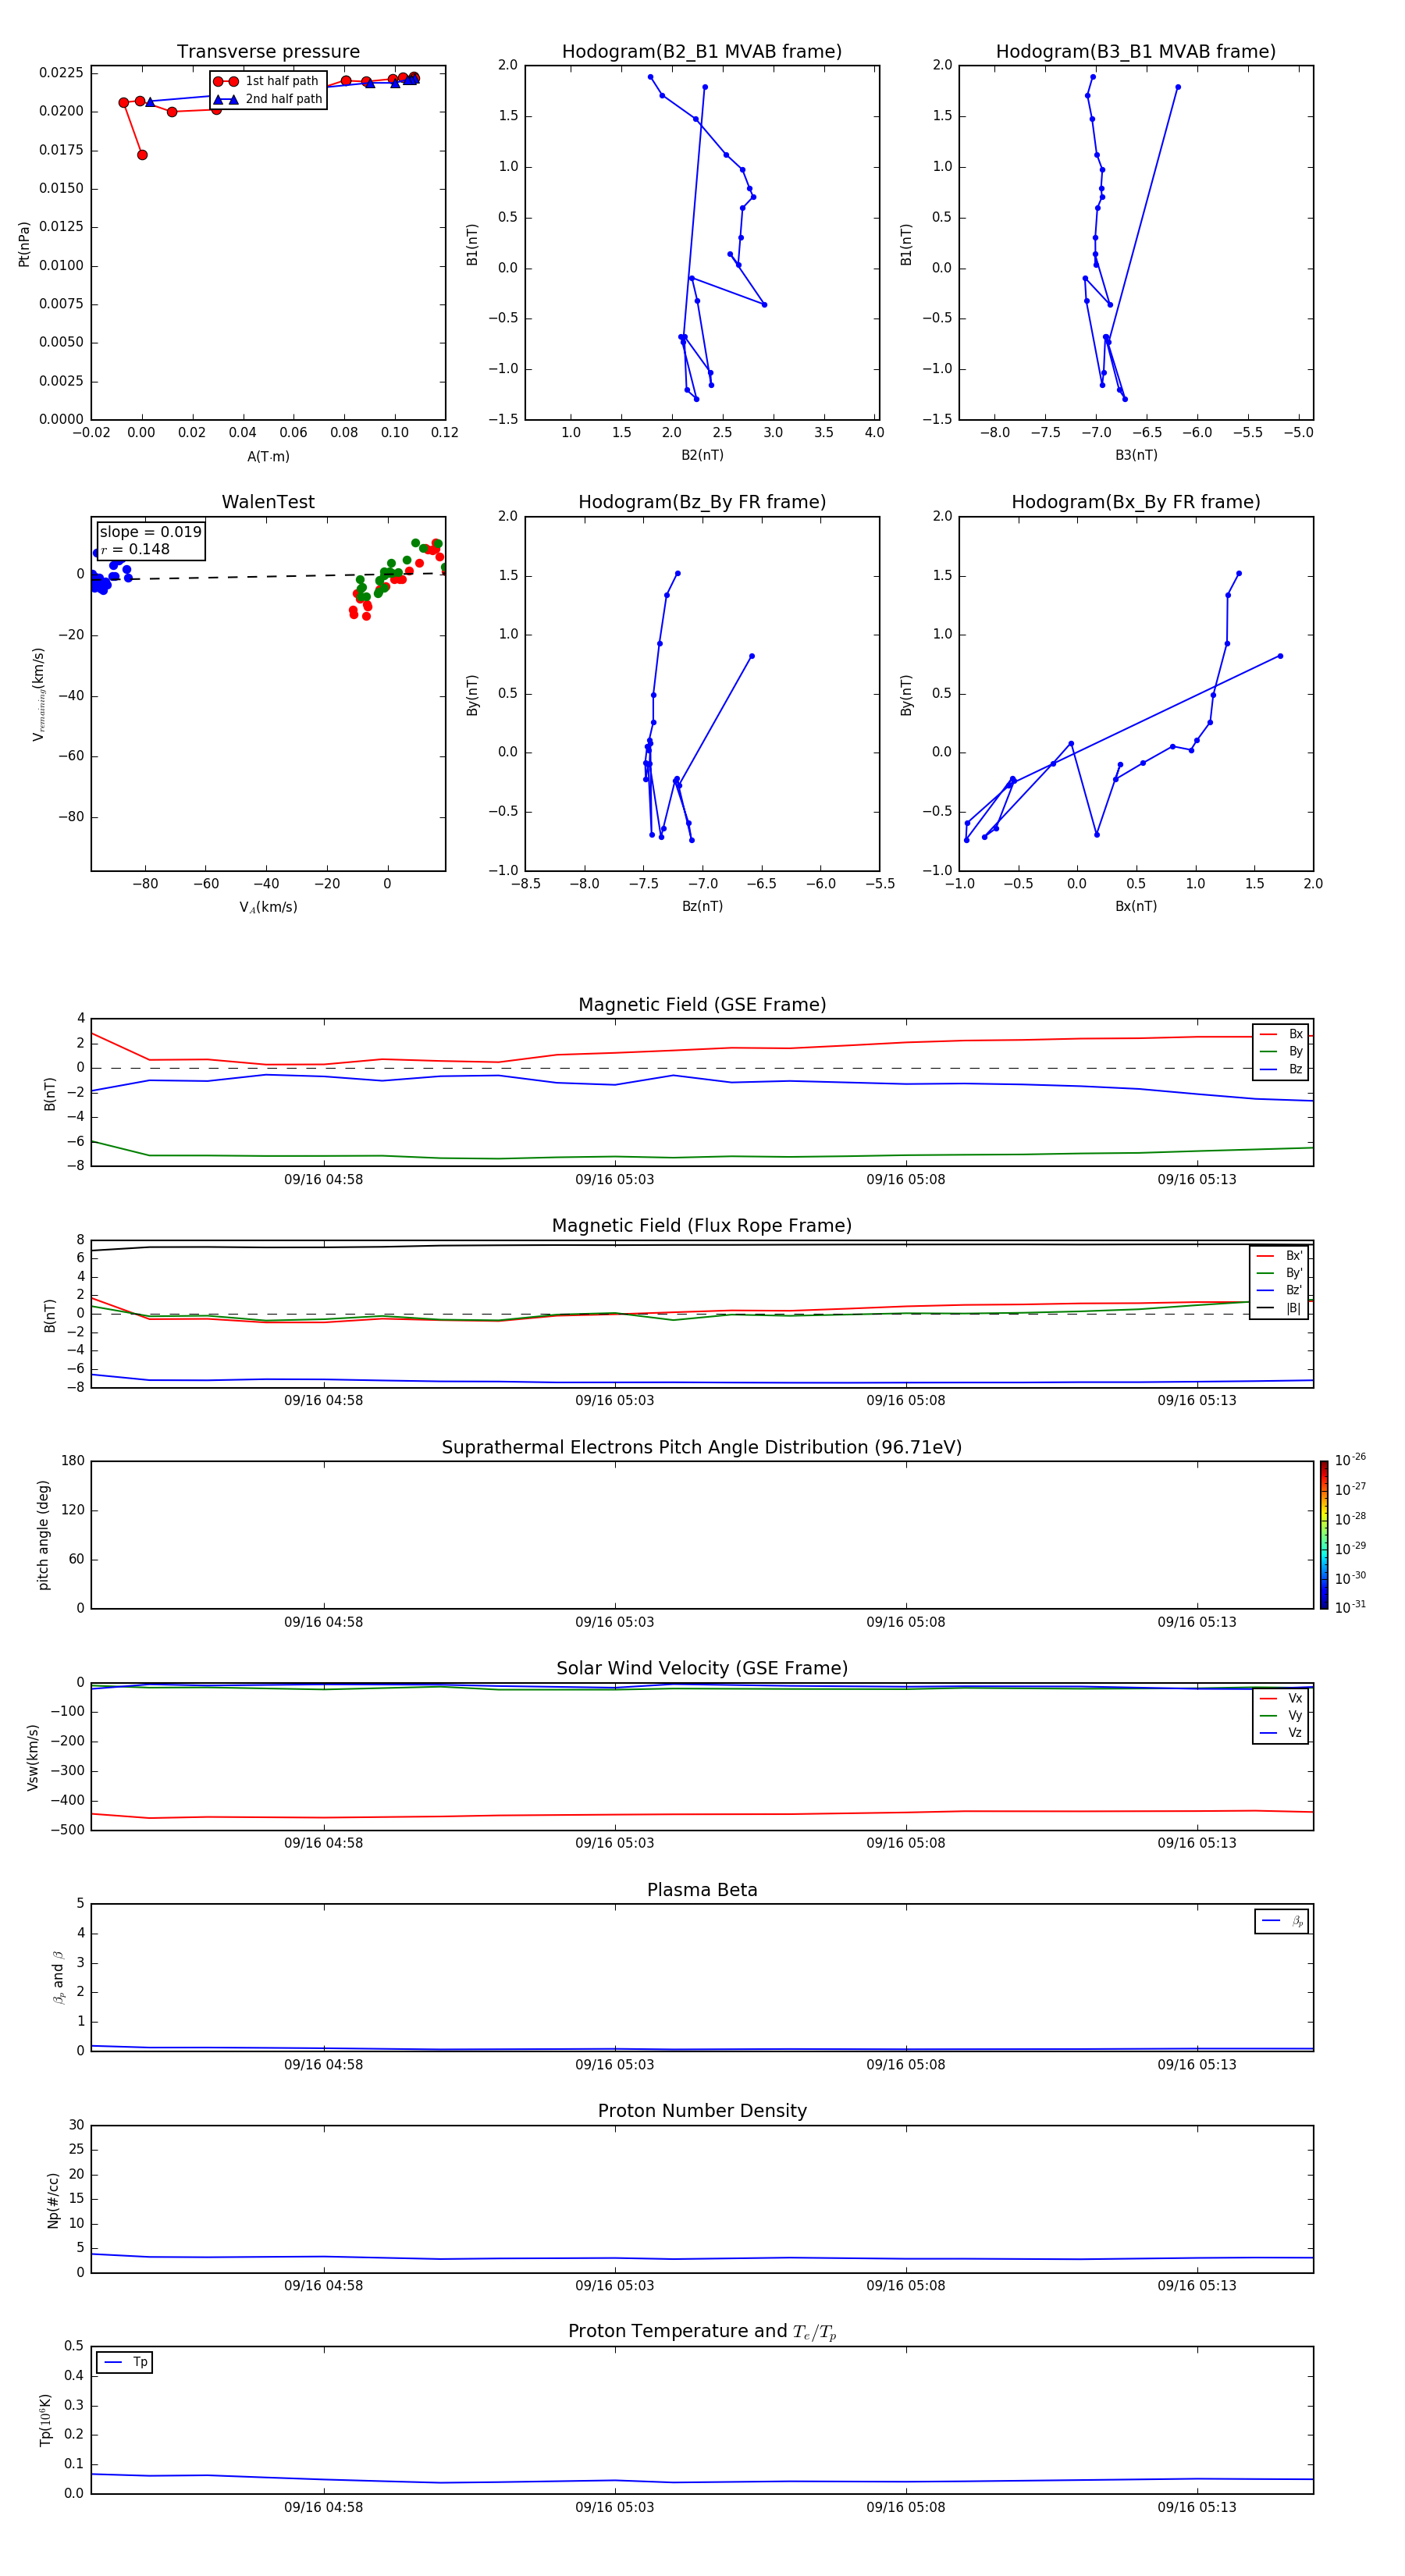The width and height of the screenshot is (1405, 2576).
Task: Click the "WalenTest" plot title
Action: [x=268, y=502]
